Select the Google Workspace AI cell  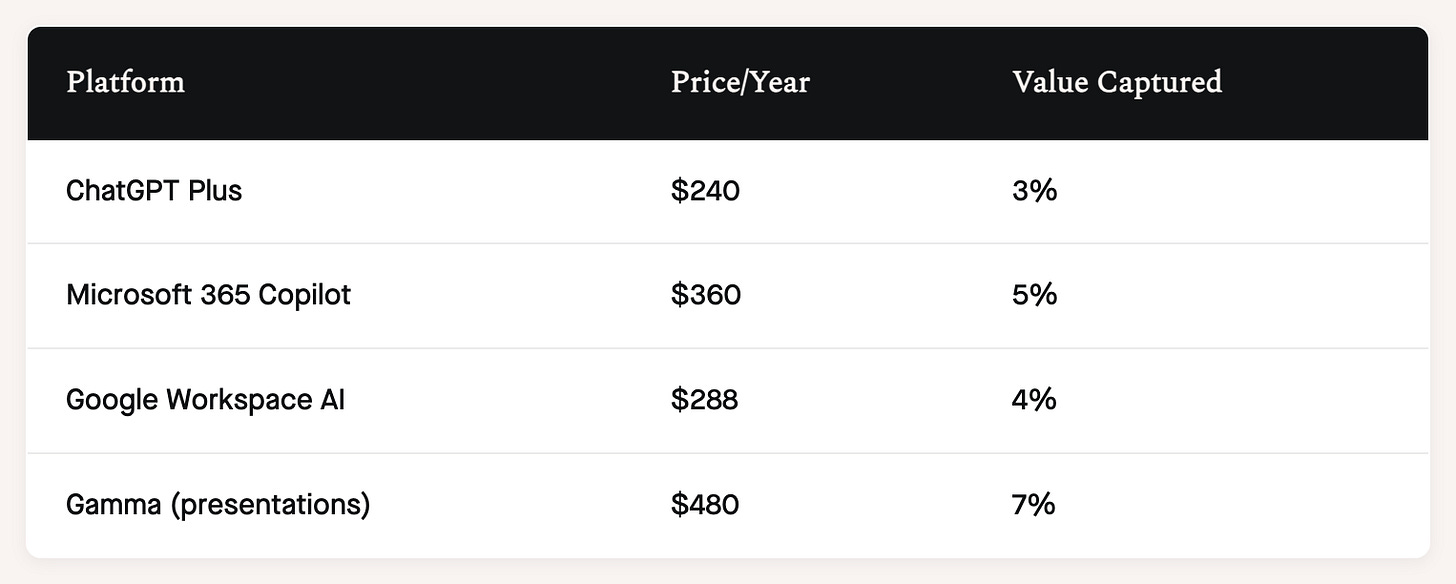tap(205, 400)
